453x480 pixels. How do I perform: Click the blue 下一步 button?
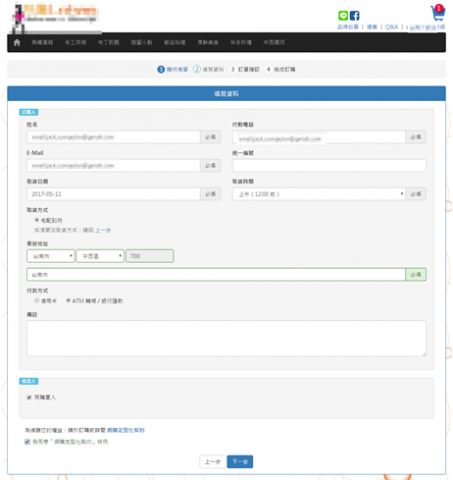(240, 462)
